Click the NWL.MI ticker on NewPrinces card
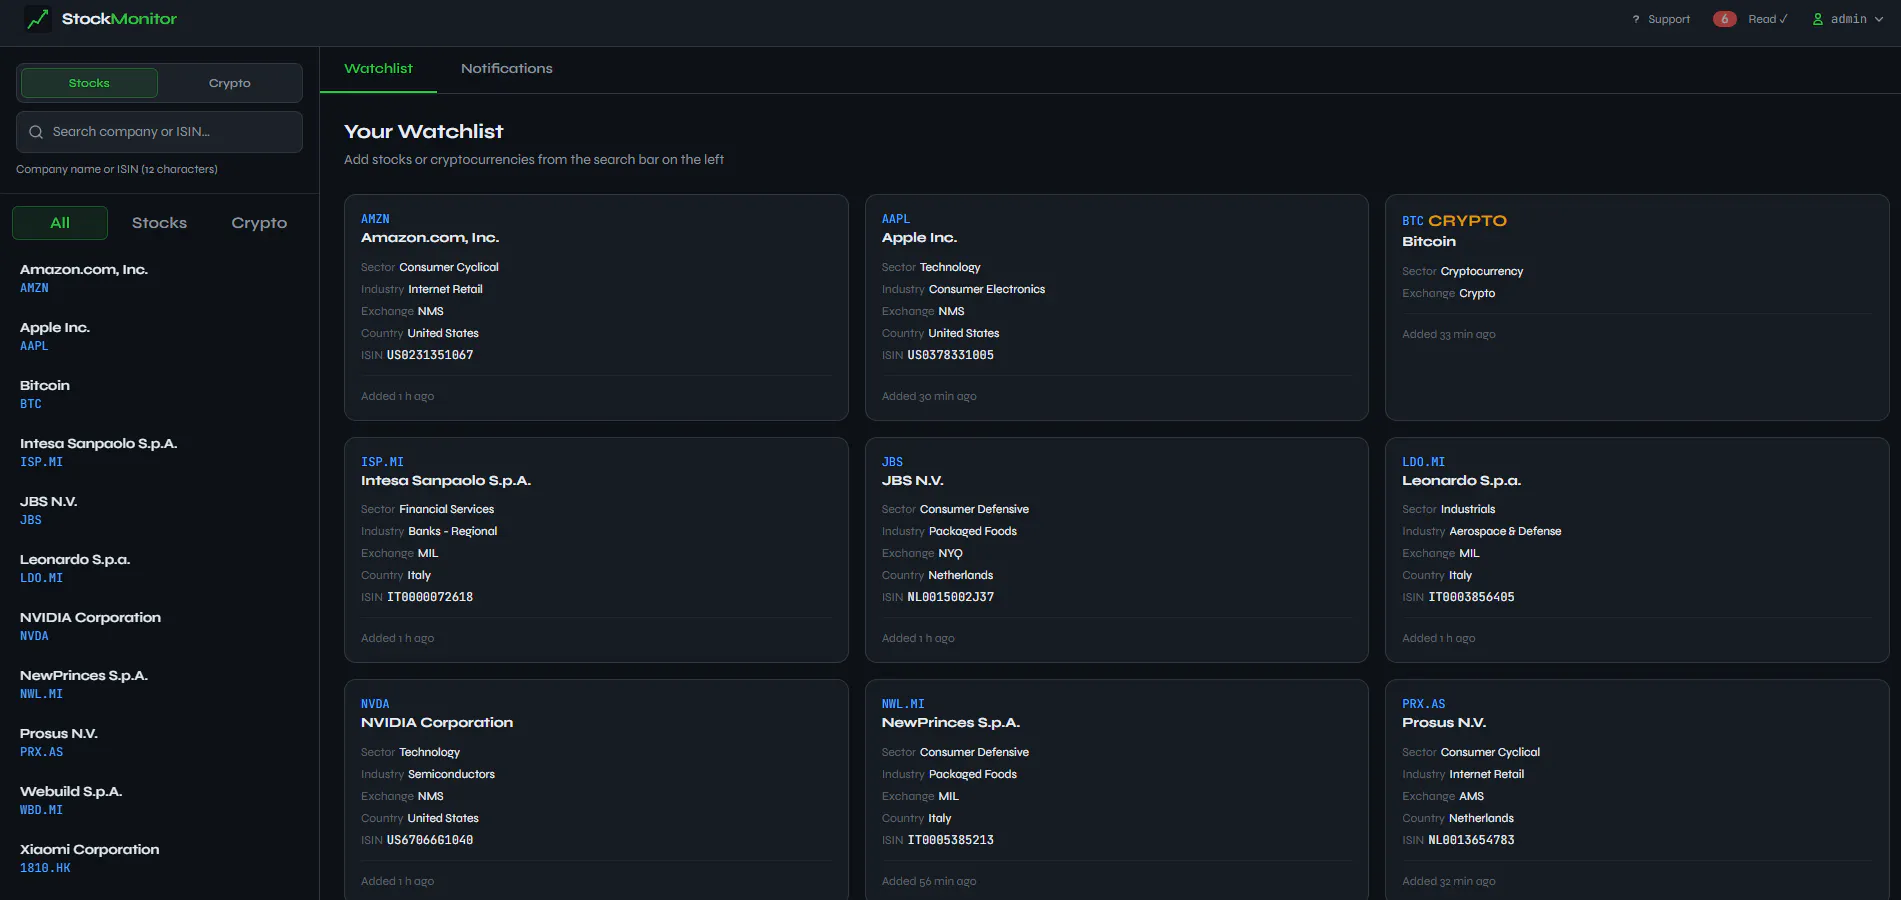This screenshot has width=1901, height=900. pos(903,704)
